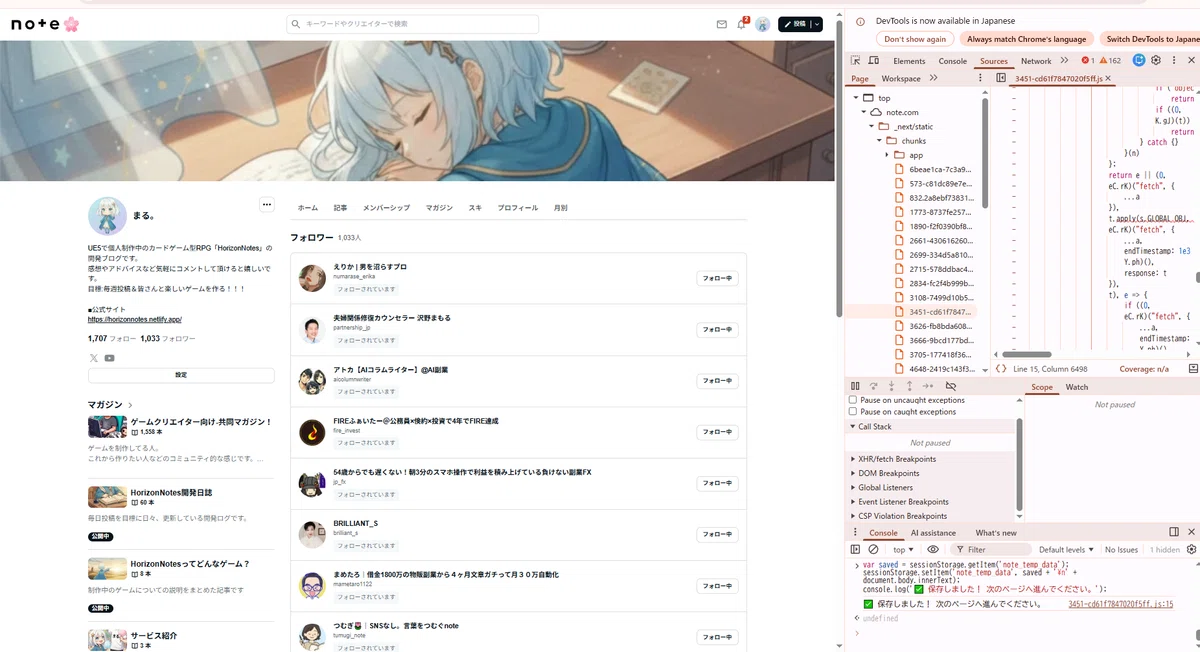Enable Pause on uncaught exceptions

[853, 400]
